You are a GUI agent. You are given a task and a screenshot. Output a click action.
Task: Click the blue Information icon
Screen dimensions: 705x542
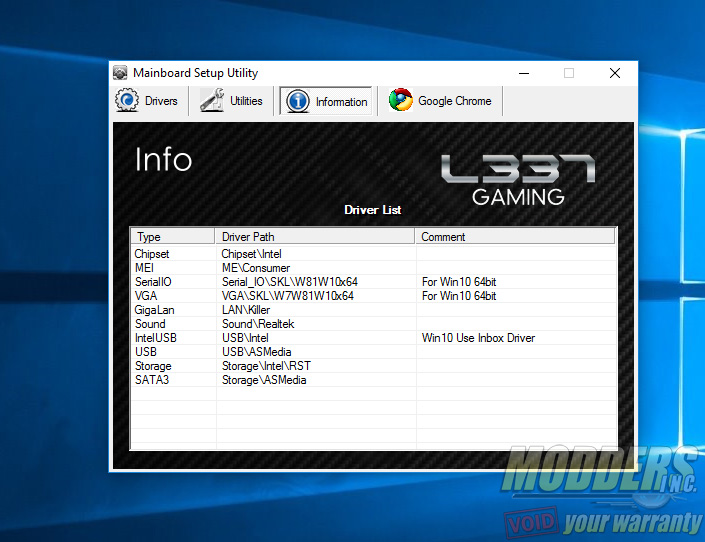(298, 101)
